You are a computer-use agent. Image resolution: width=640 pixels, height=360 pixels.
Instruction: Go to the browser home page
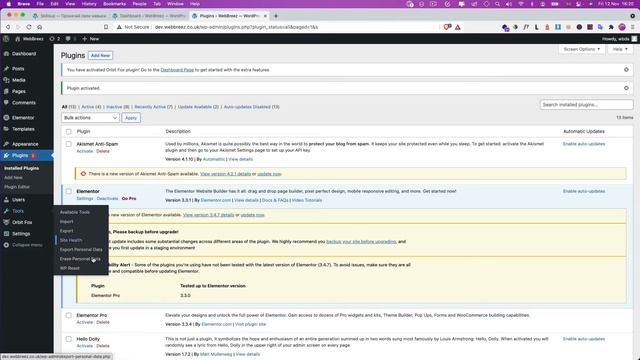40,27
